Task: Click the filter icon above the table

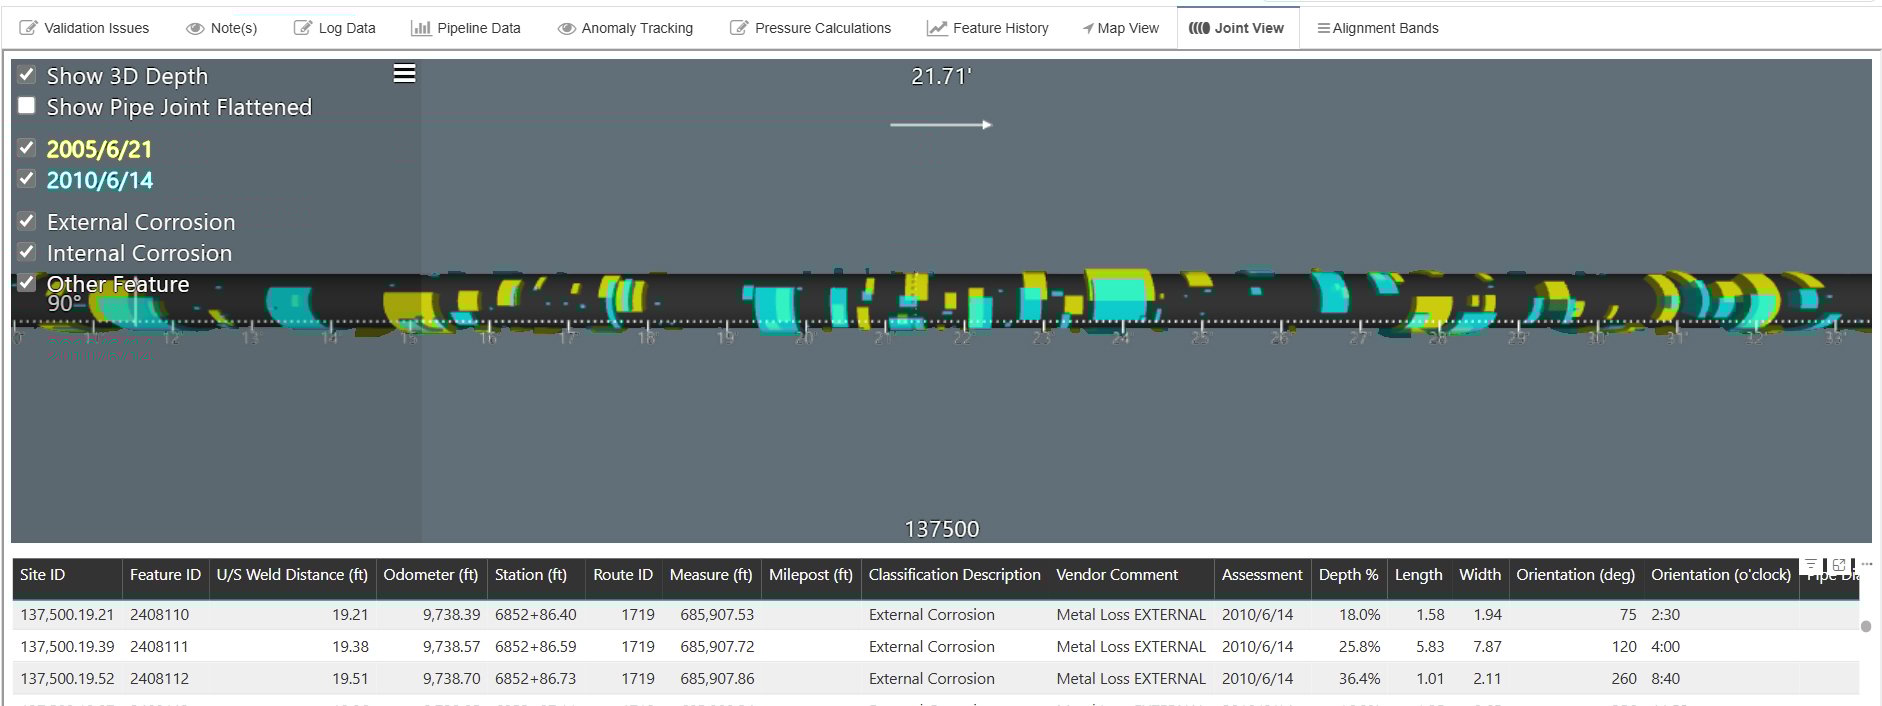Action: 1811,565
